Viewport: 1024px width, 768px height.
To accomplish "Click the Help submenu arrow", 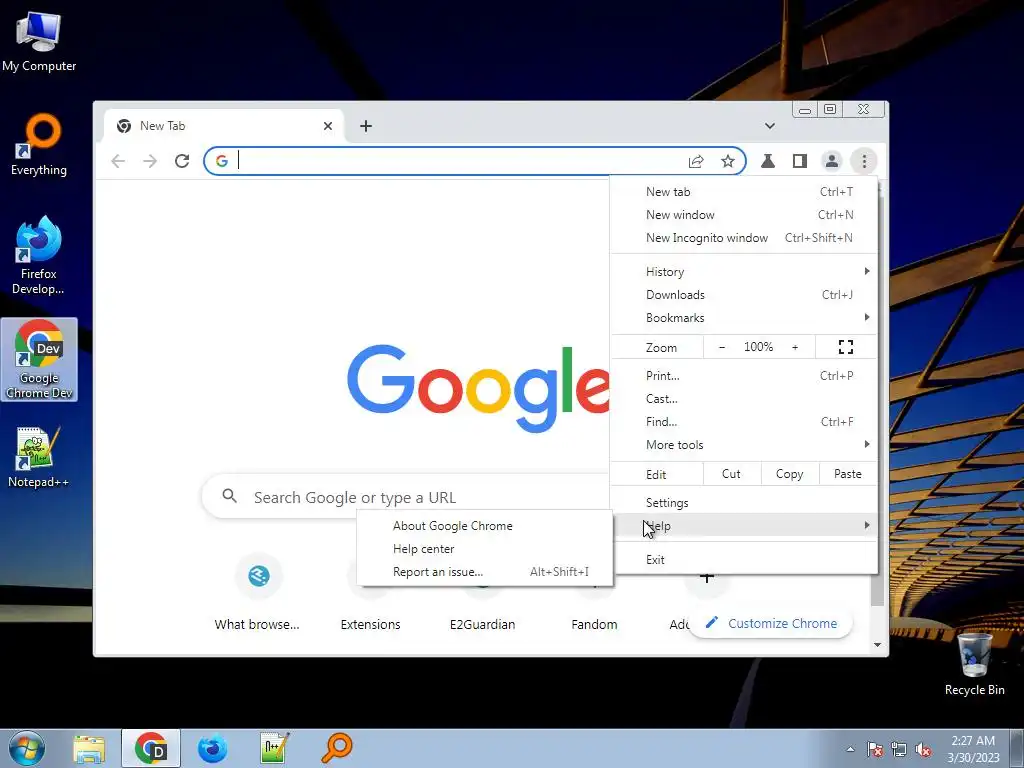I will [867, 526].
